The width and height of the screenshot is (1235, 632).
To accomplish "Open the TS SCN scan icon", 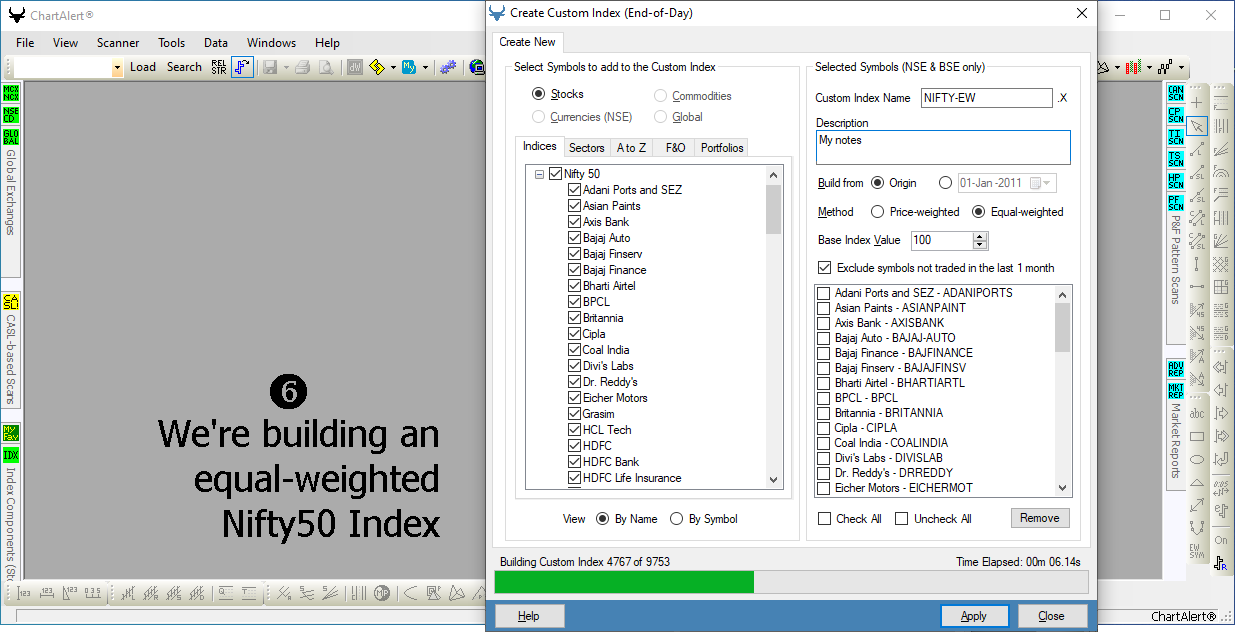I will (1175, 159).
